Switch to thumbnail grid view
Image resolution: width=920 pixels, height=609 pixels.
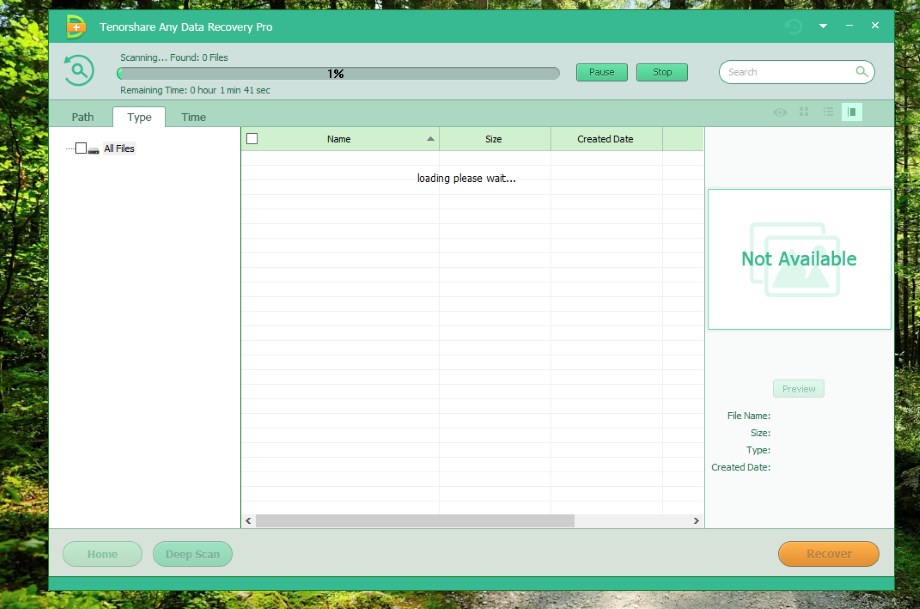[803, 112]
